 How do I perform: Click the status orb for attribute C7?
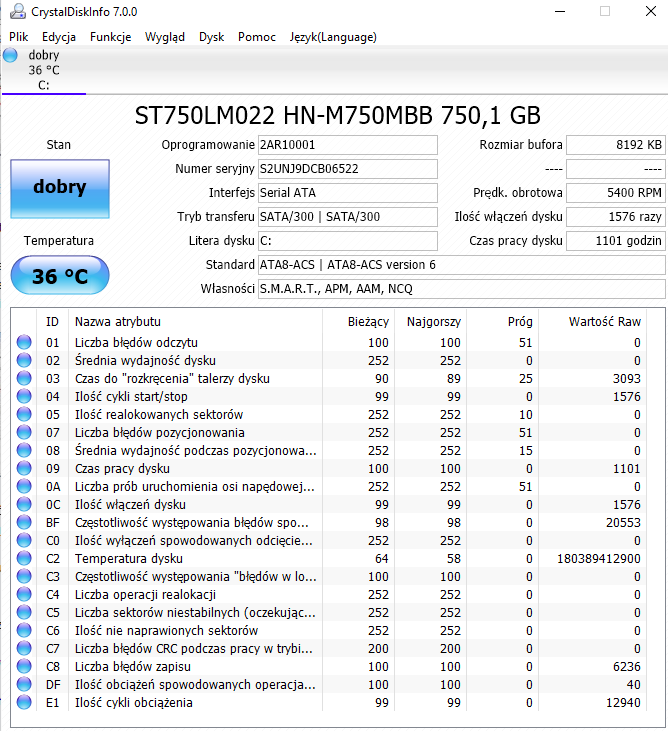point(24,648)
